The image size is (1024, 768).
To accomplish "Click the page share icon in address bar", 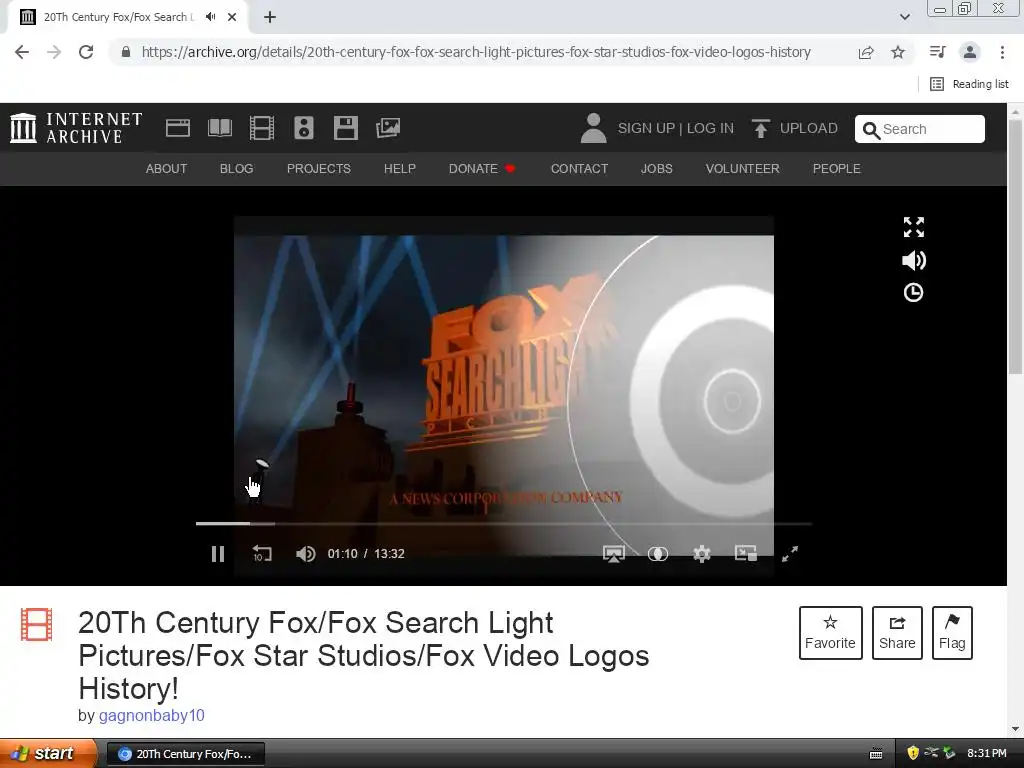I will 866,52.
